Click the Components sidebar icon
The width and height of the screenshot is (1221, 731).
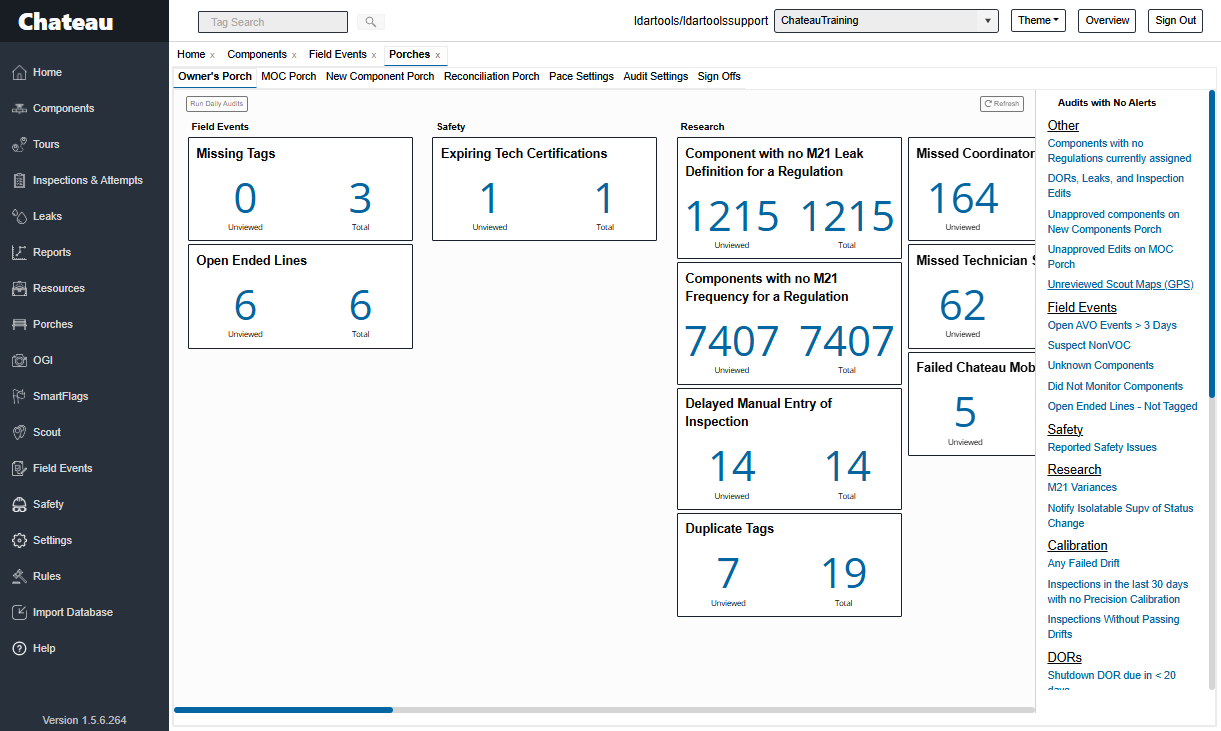coord(19,108)
